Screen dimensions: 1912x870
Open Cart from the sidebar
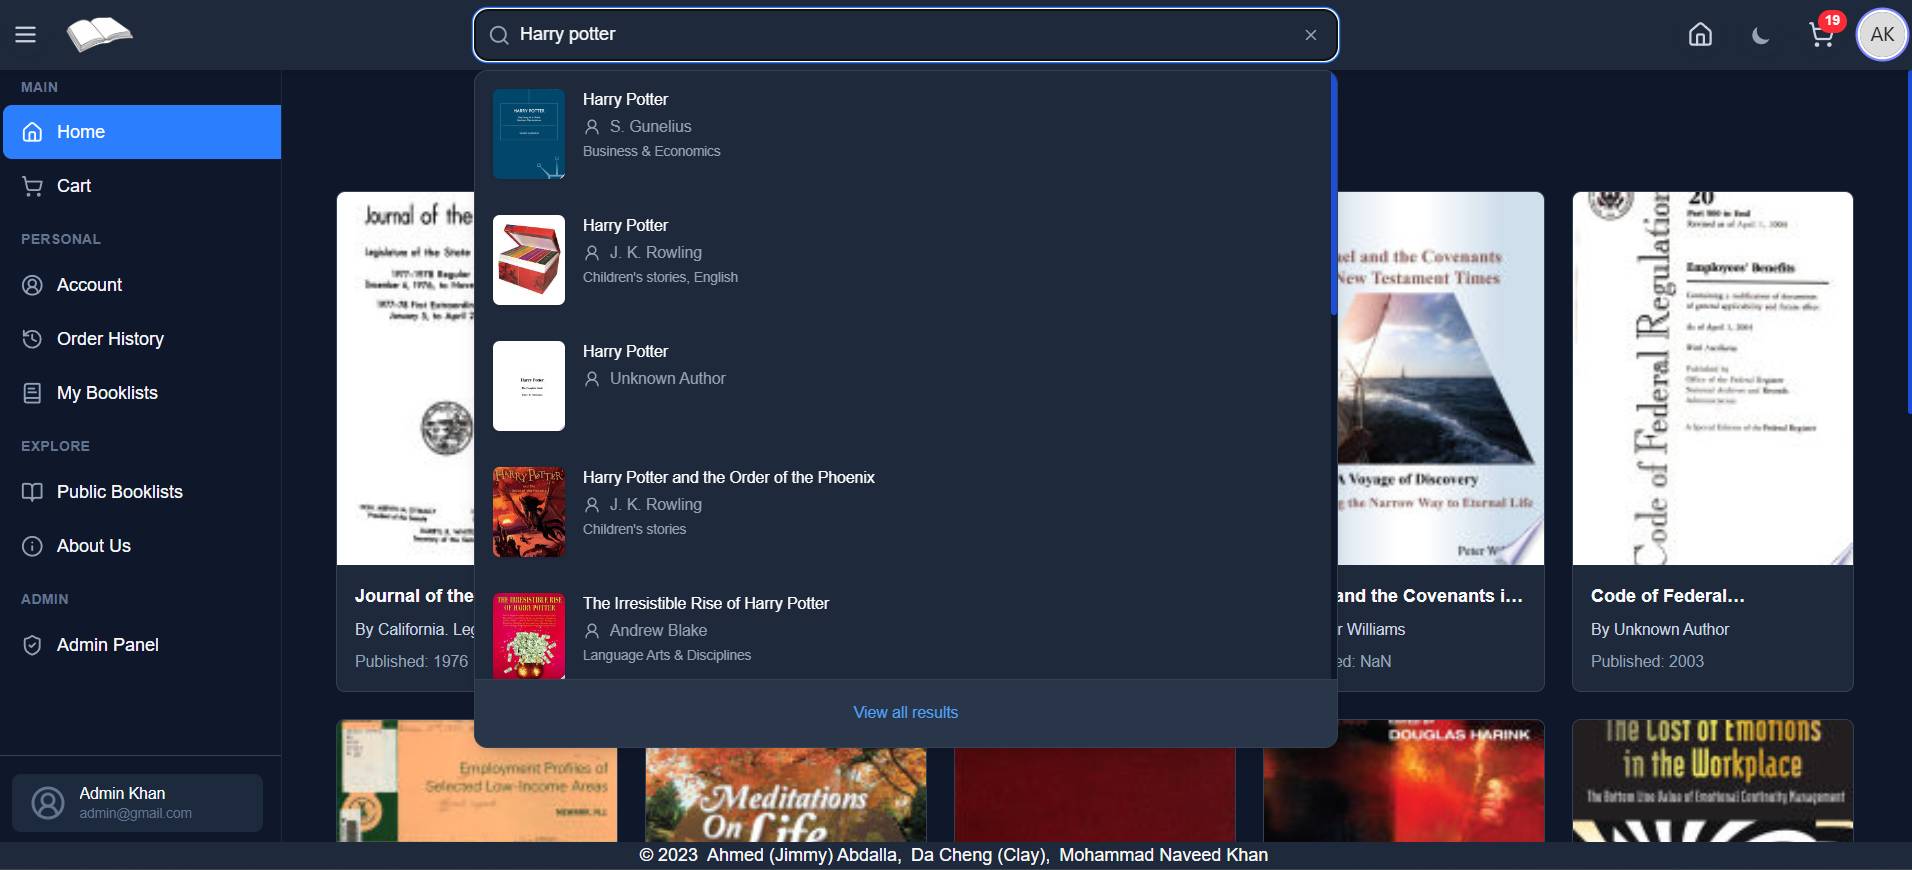pos(142,186)
